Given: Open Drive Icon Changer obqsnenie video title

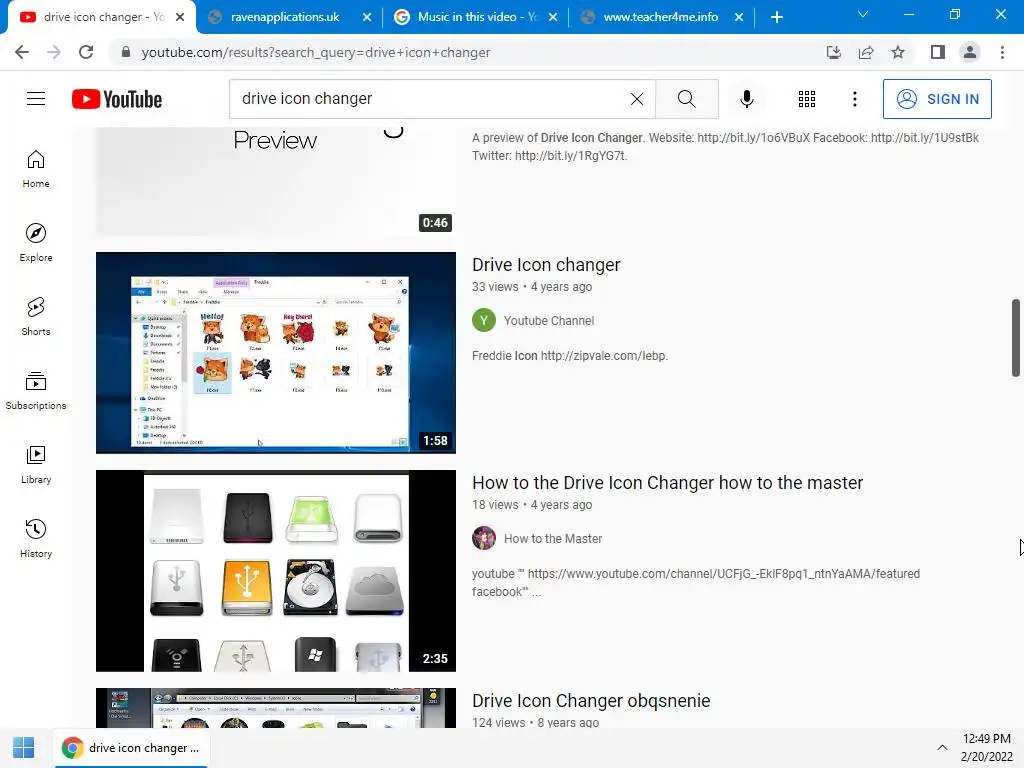Looking at the screenshot, I should coord(591,701).
